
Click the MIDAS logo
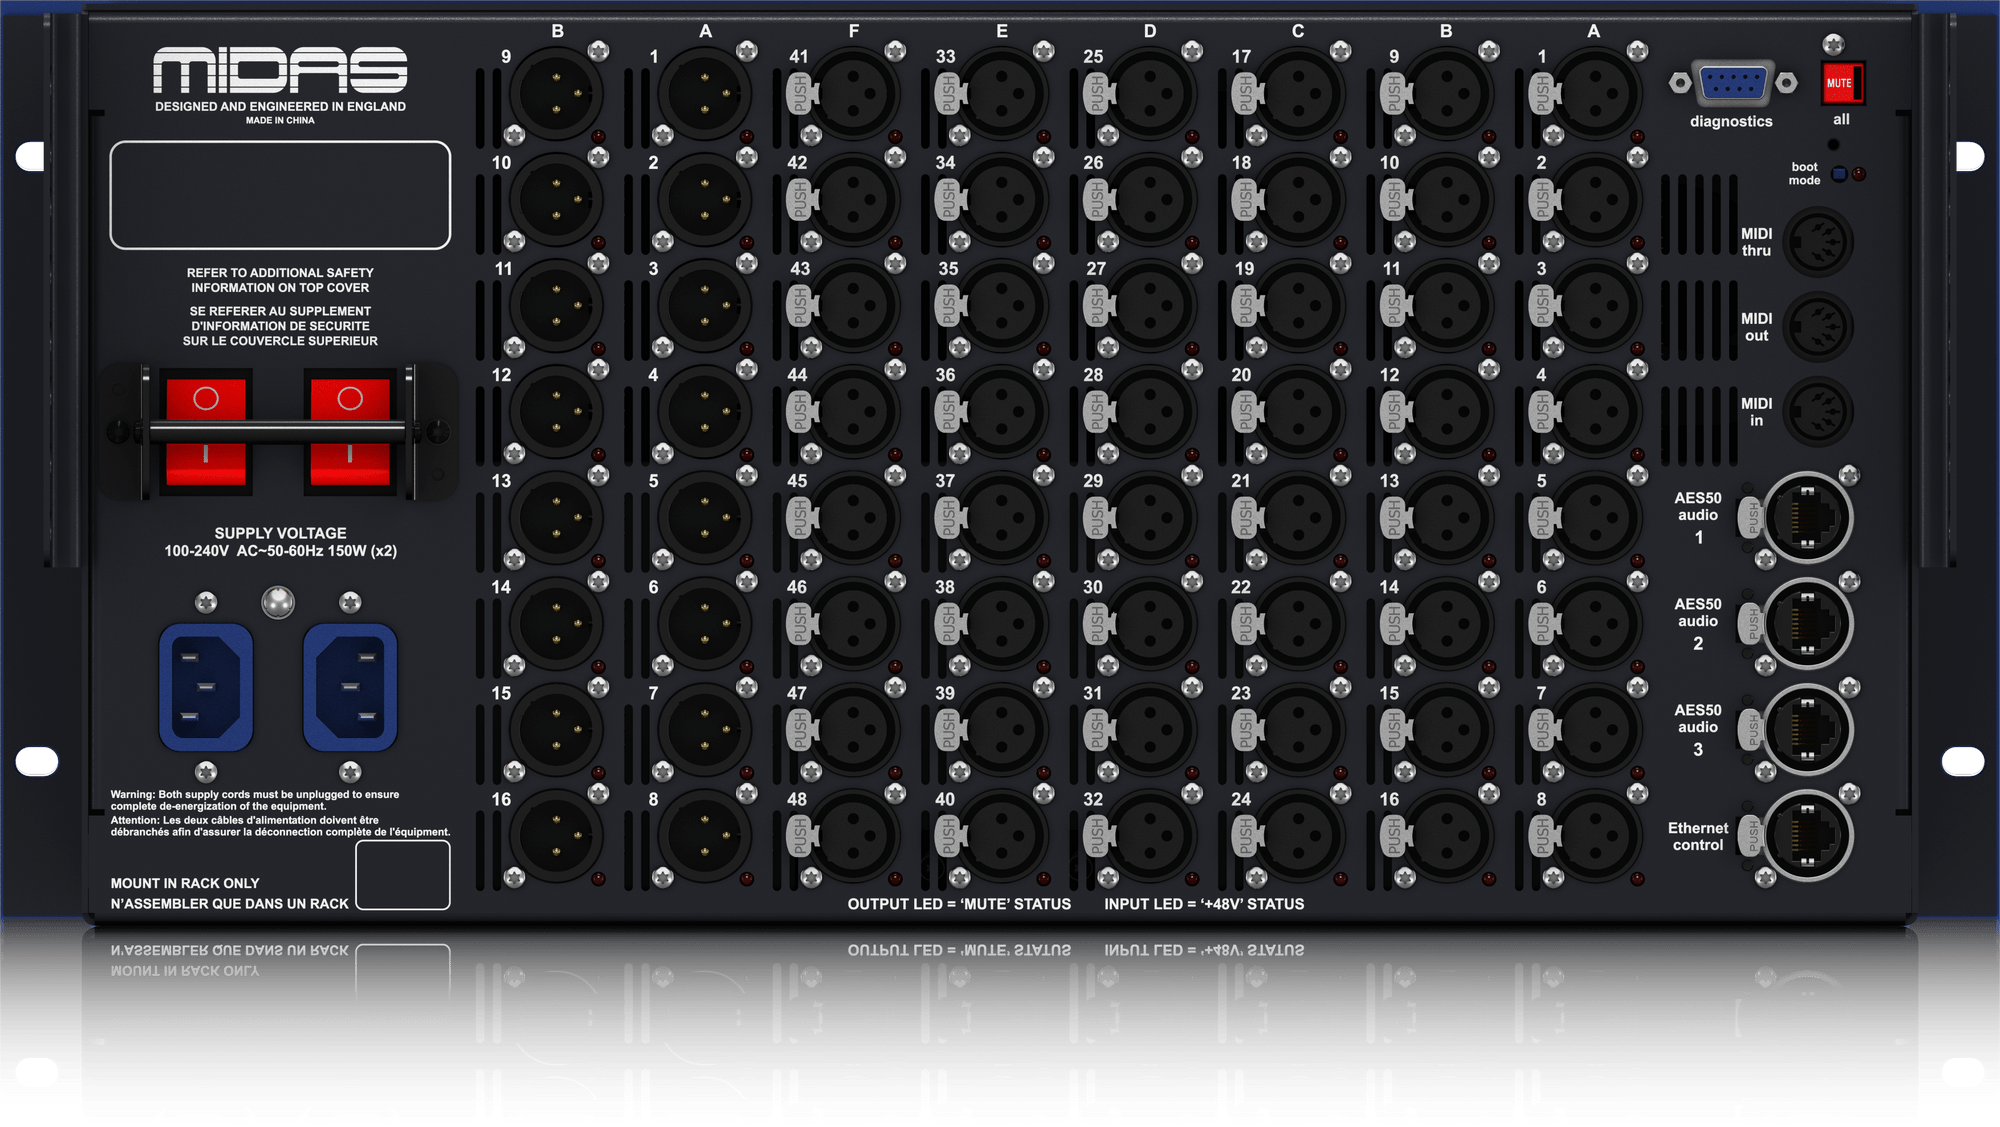(280, 70)
